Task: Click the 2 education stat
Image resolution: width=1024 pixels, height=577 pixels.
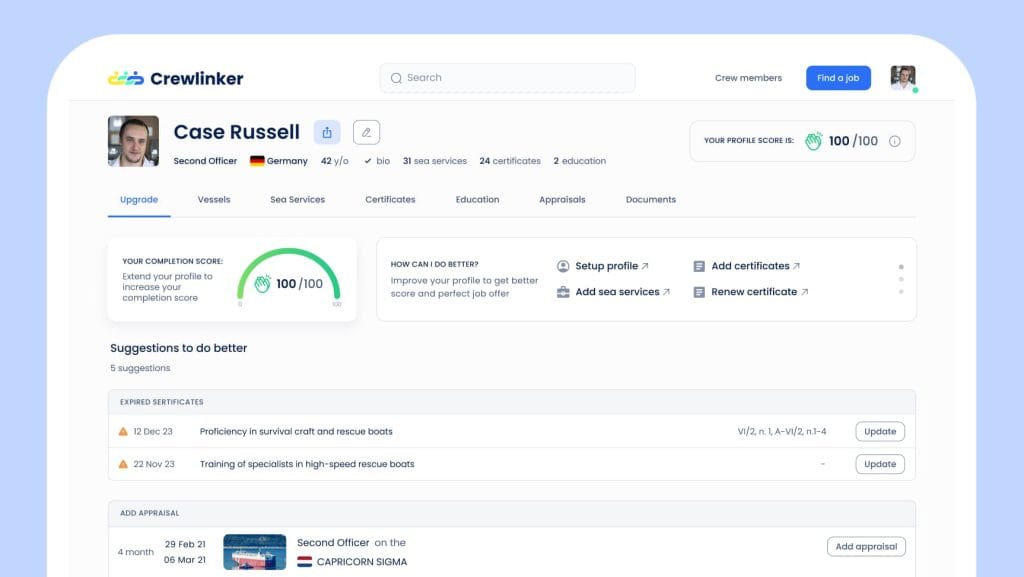Action: pos(579,161)
